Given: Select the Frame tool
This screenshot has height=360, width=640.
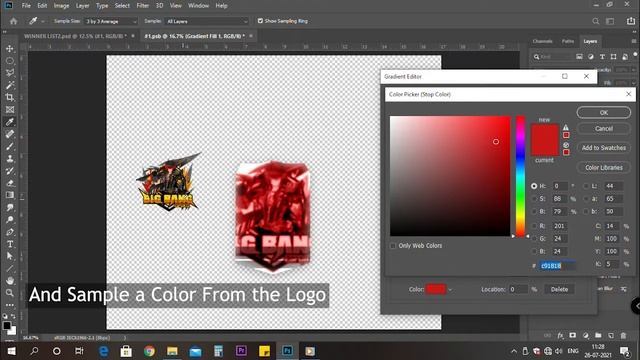Looking at the screenshot, I should (10, 110).
